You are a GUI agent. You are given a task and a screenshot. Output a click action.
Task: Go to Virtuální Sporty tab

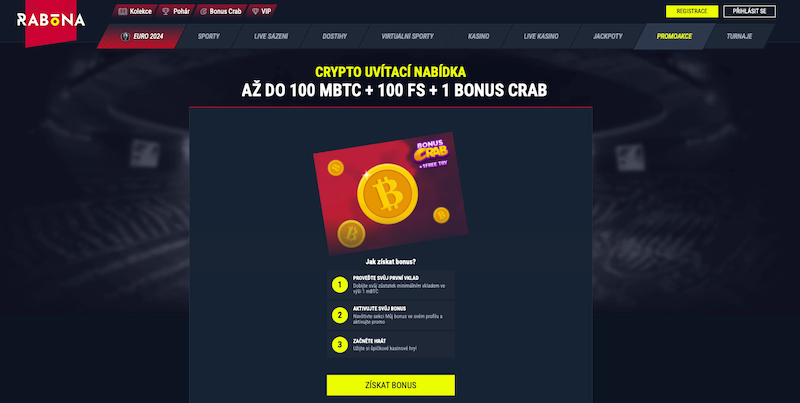[407, 36]
